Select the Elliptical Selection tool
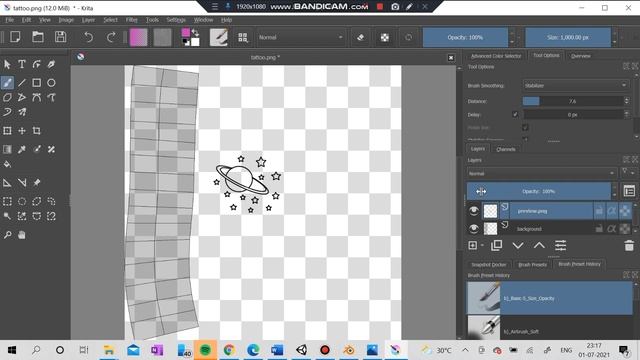The image size is (640, 360). pos(22,201)
